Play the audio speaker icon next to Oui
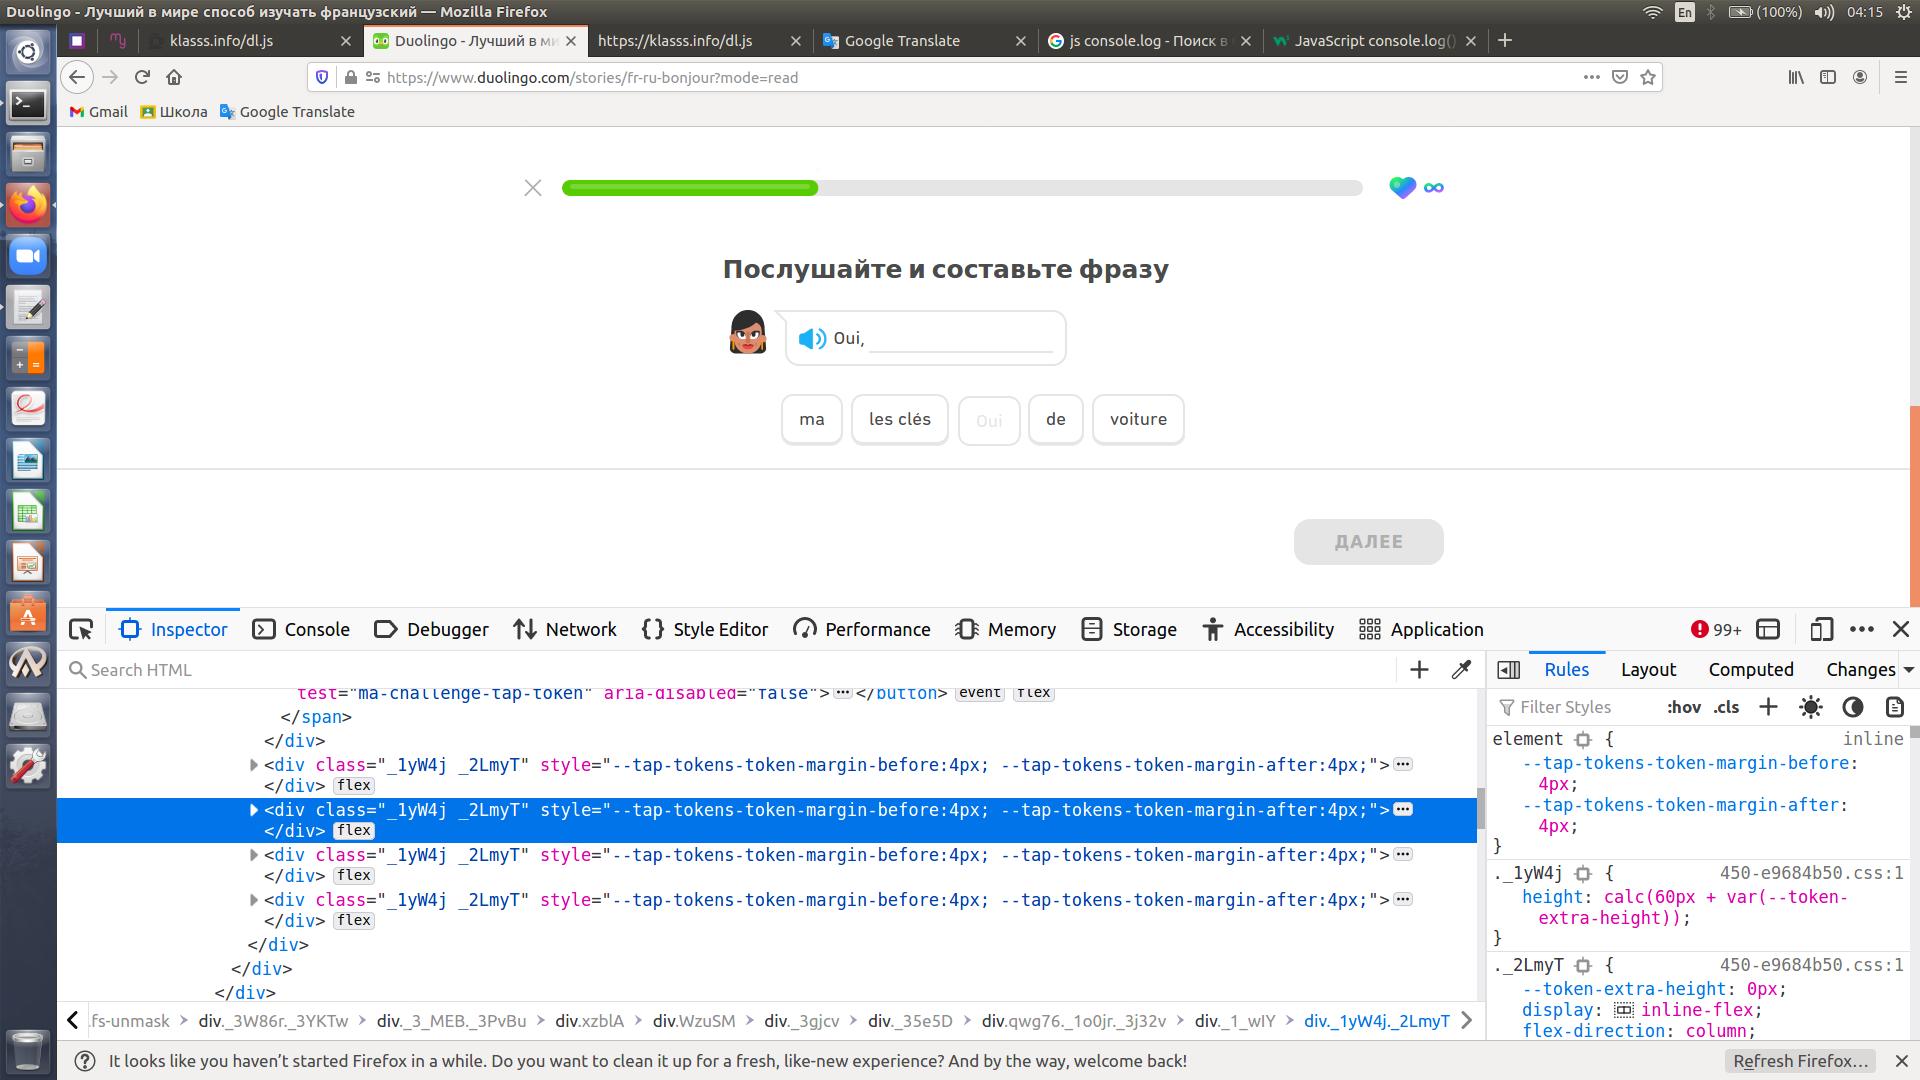 [x=812, y=339]
